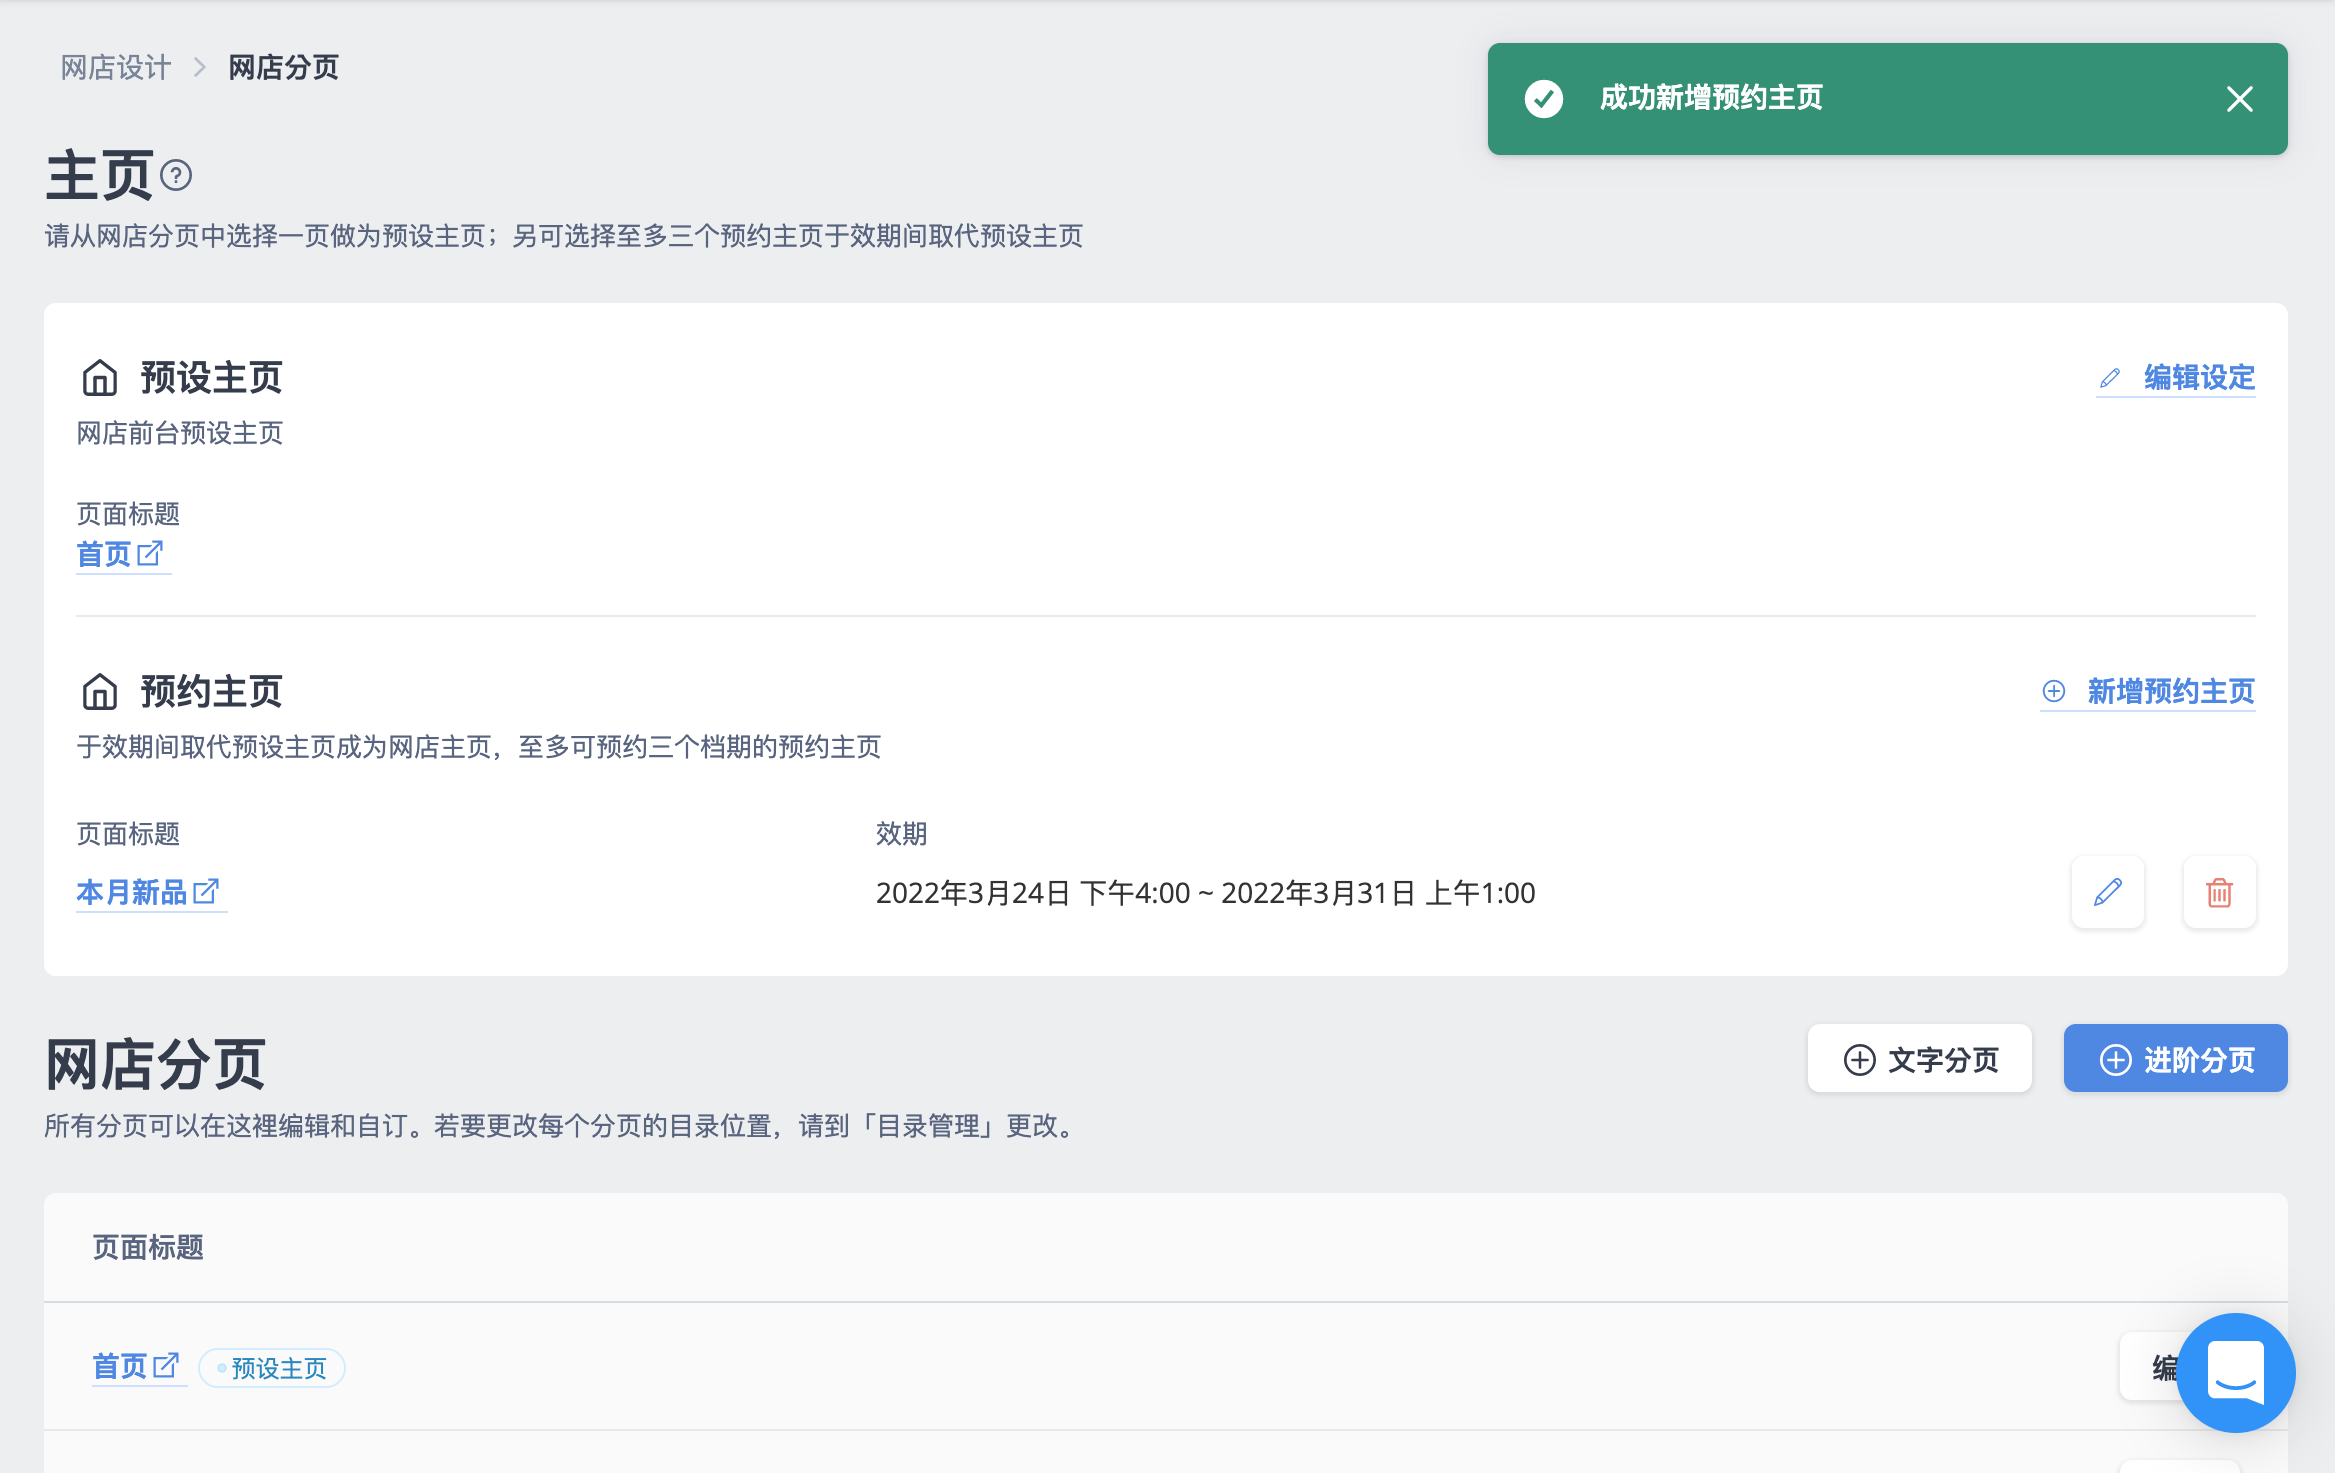Click the house icon beside 预约主页

(x=100, y=691)
